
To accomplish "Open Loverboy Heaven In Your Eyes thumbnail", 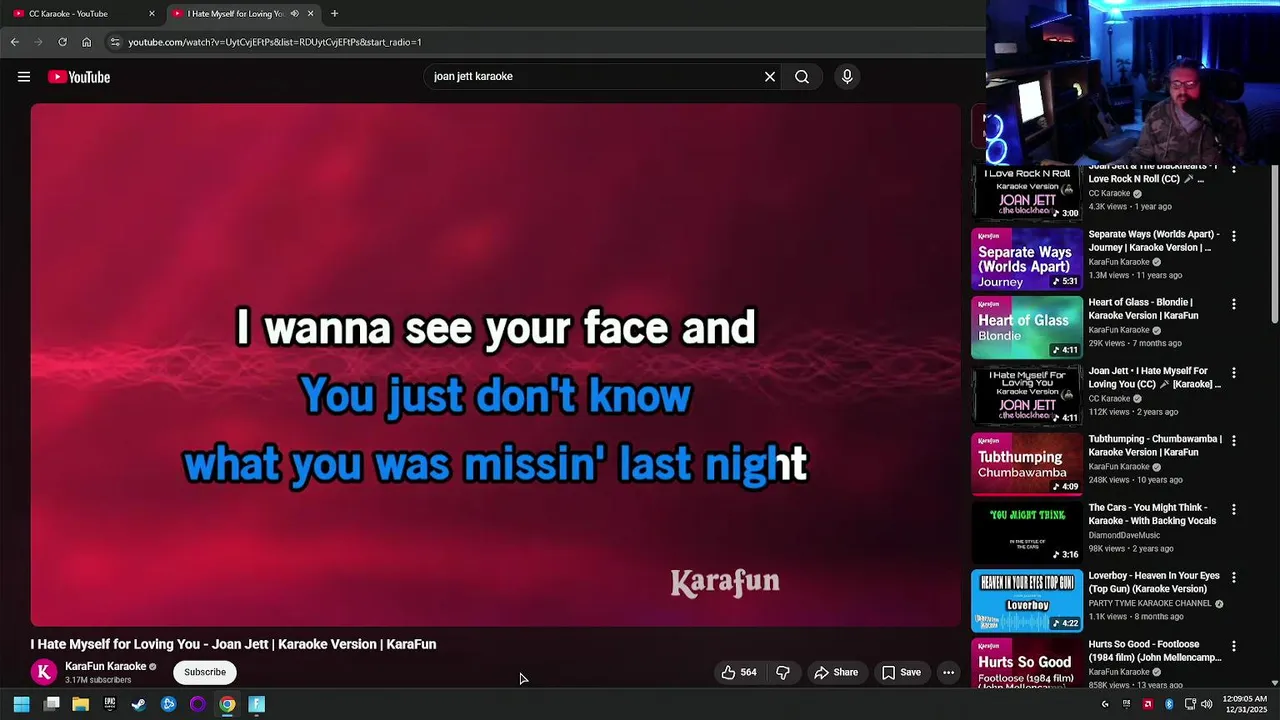I will [x=1027, y=601].
